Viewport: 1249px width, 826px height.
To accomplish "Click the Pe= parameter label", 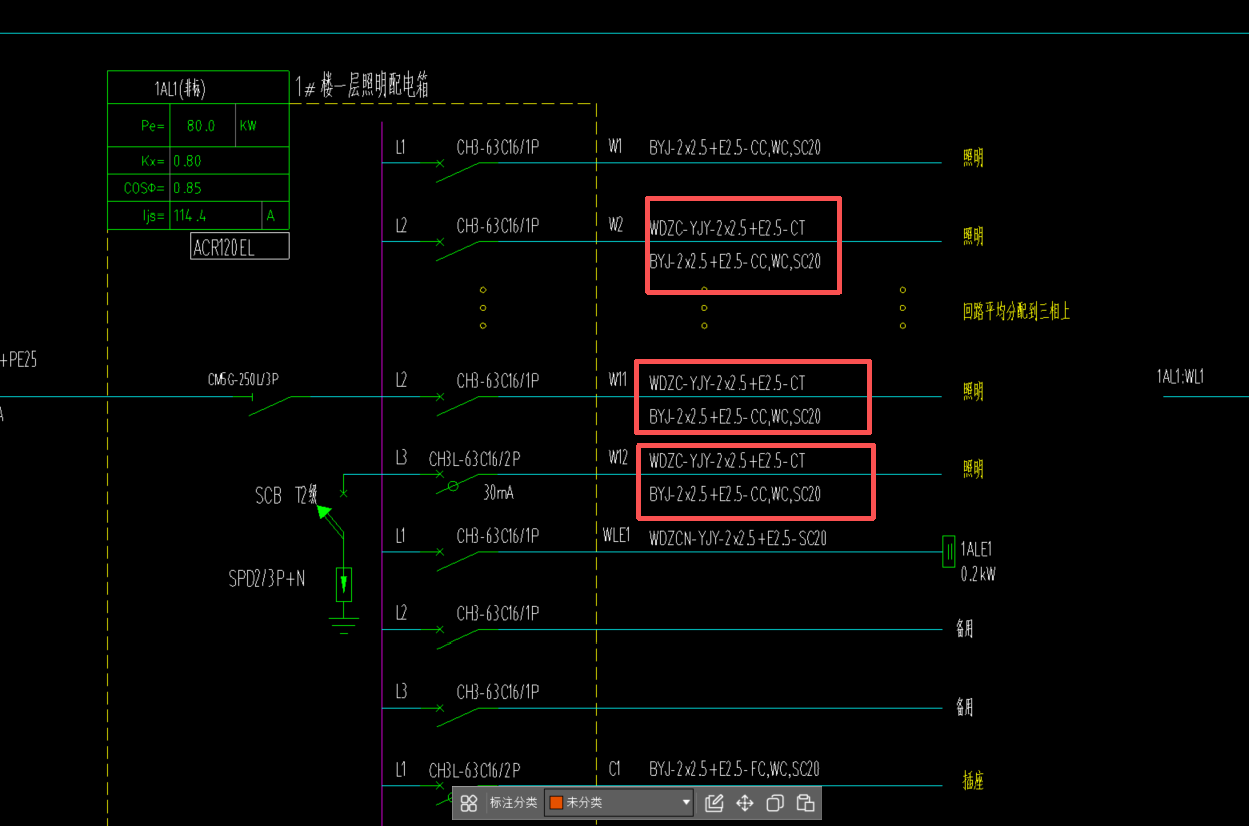I will [152, 127].
